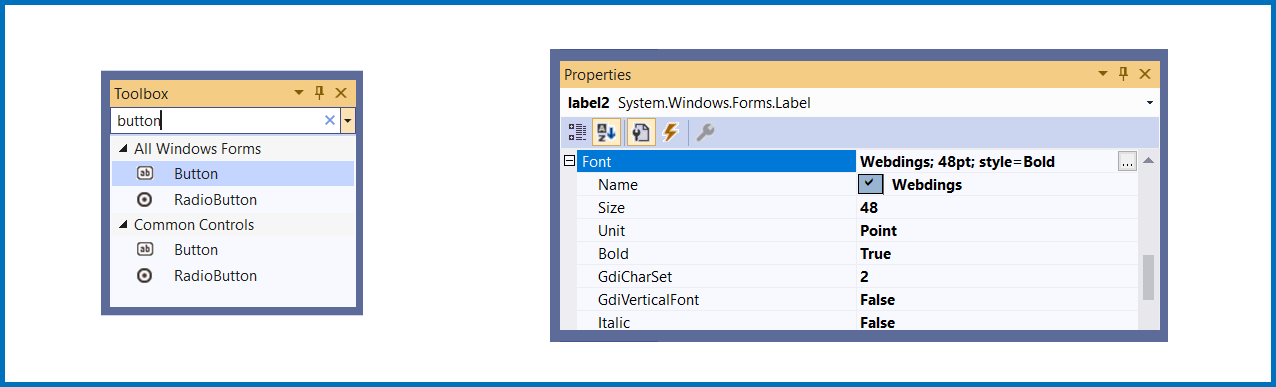Viewport: 1276px width, 387px height.
Task: Show Events with lightning bolt icon
Action: [x=670, y=132]
